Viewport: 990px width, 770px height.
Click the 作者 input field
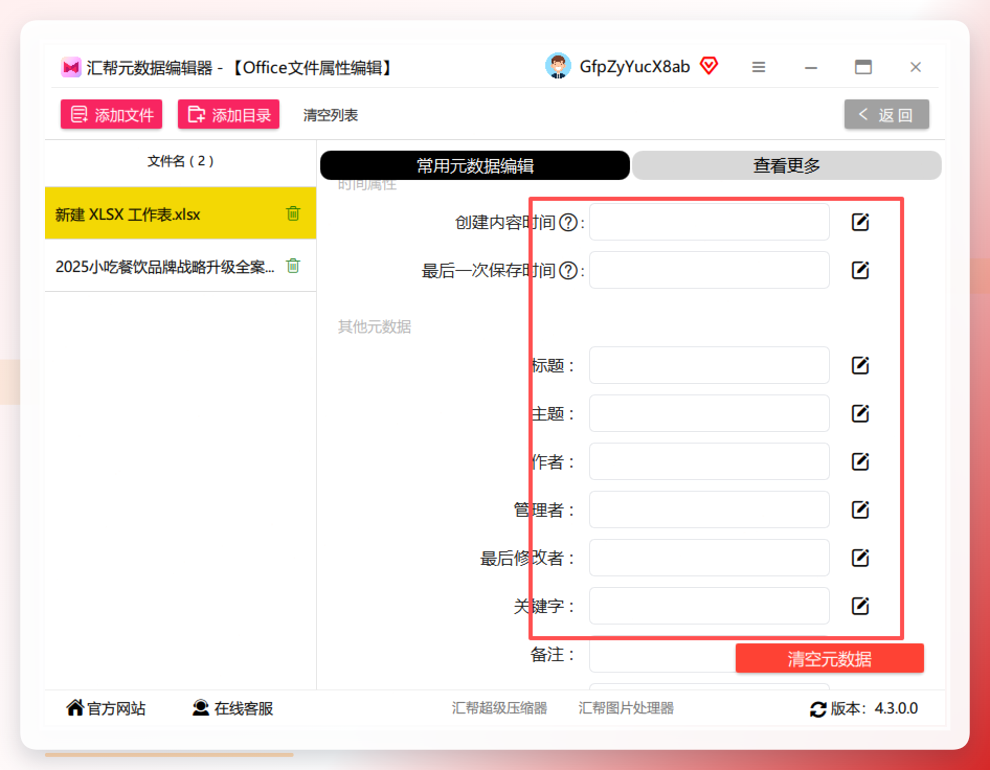pyautogui.click(x=709, y=461)
